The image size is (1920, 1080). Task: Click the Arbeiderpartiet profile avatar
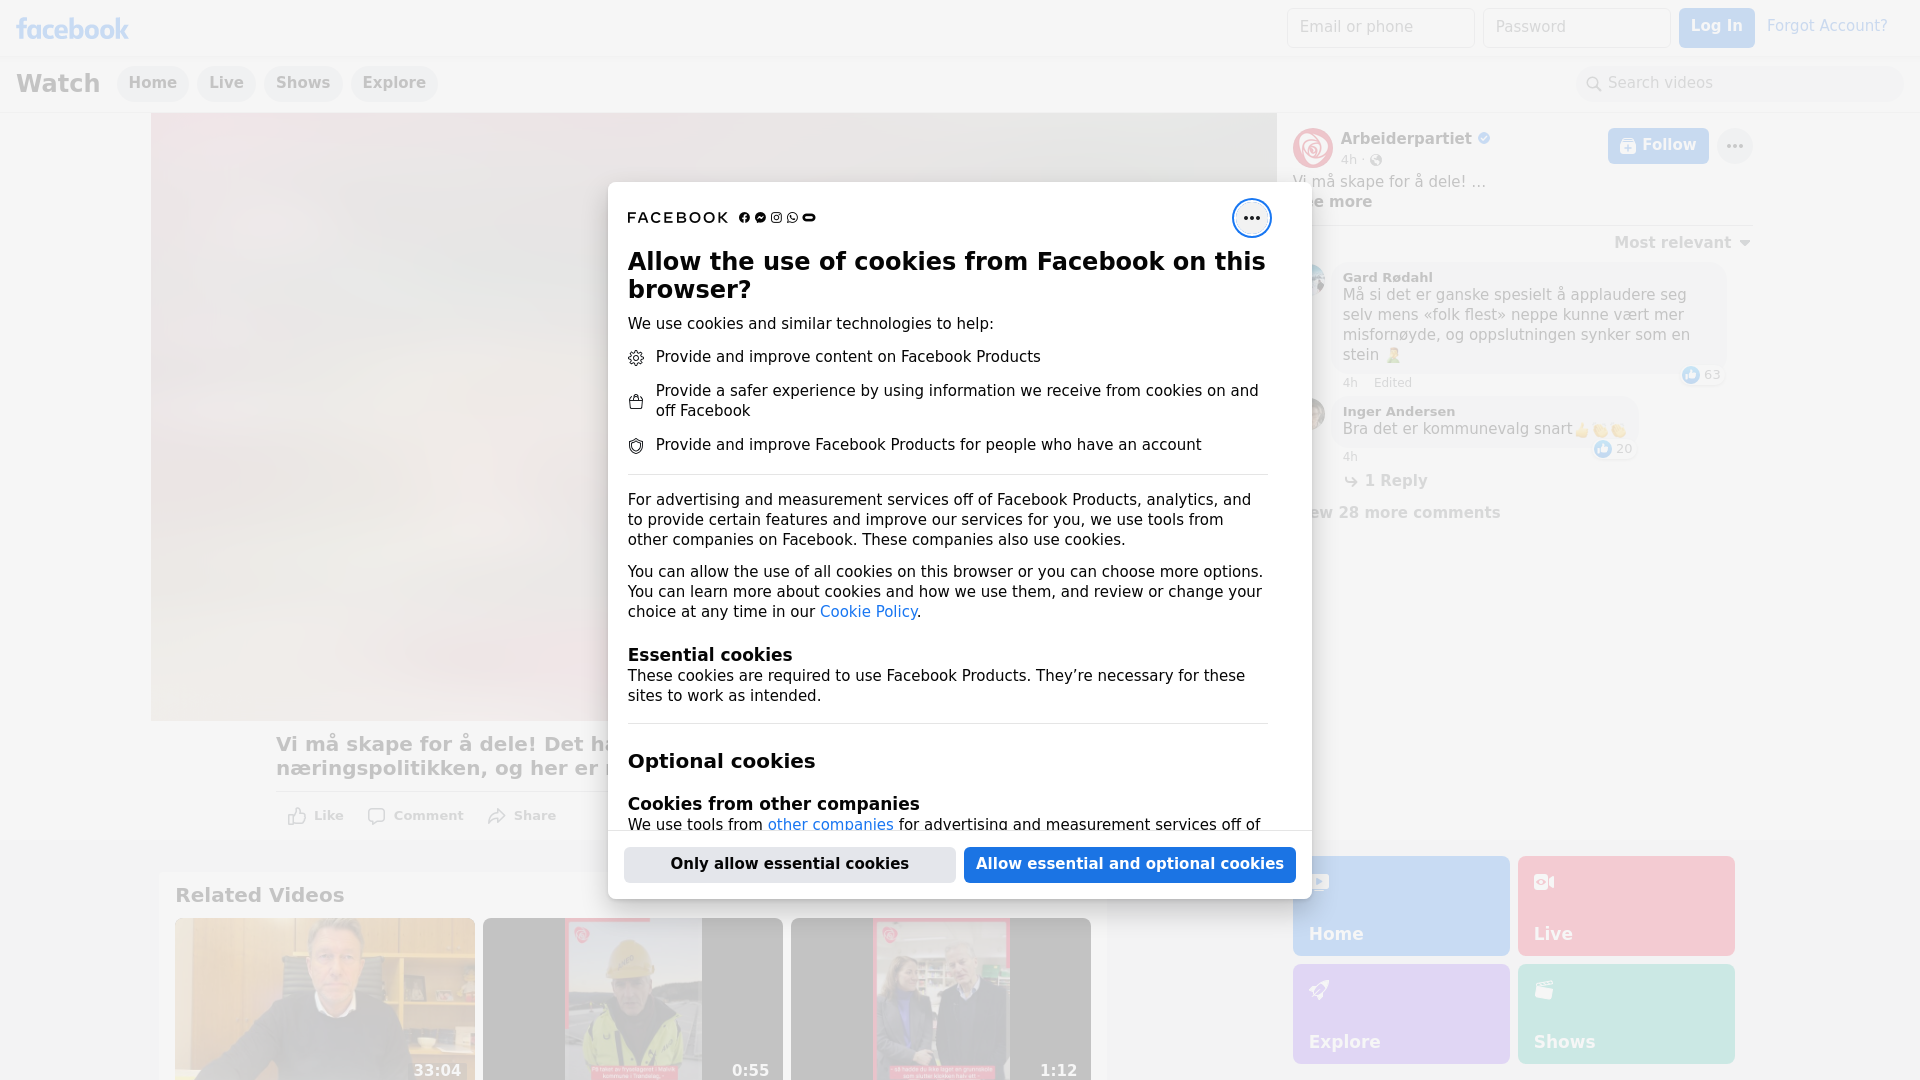click(1312, 148)
